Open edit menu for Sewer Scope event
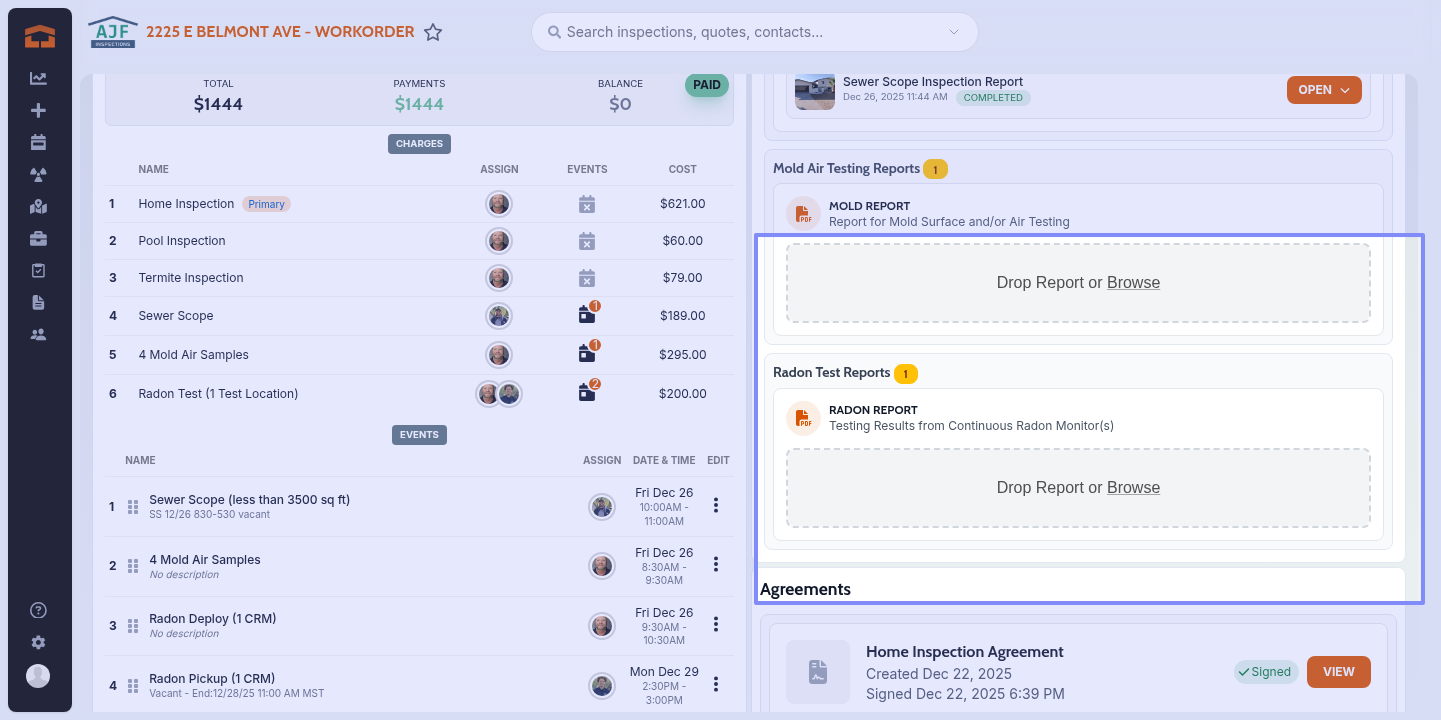Screen dimensions: 1441x720 tap(716, 506)
